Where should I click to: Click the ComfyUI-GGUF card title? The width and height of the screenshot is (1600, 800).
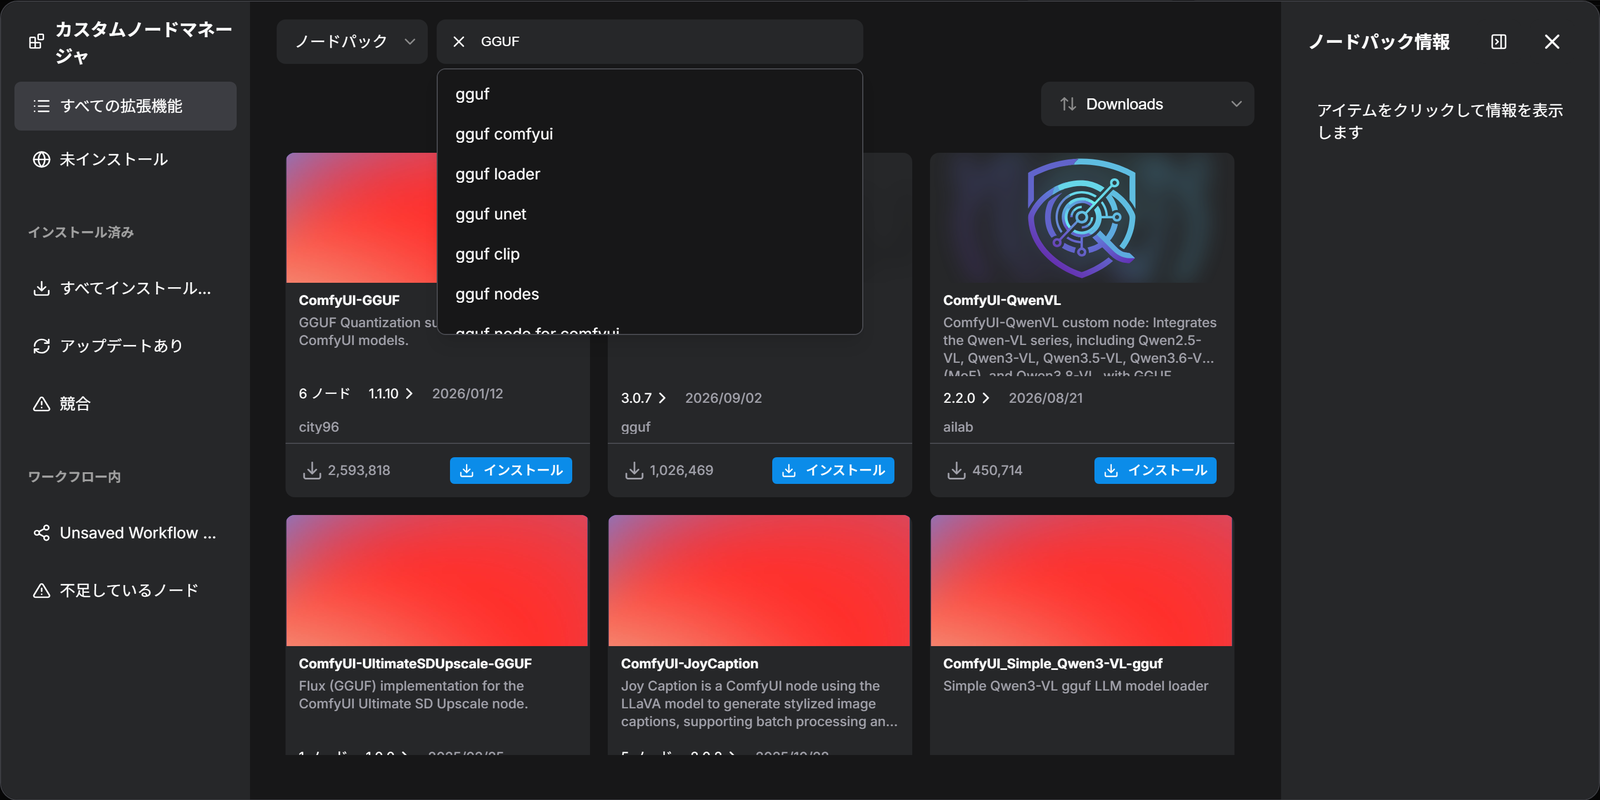349,300
